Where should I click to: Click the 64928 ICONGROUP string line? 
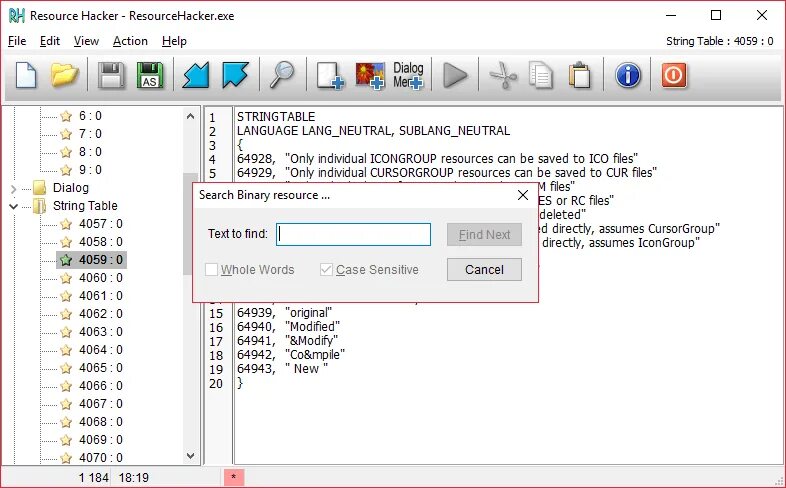click(438, 159)
